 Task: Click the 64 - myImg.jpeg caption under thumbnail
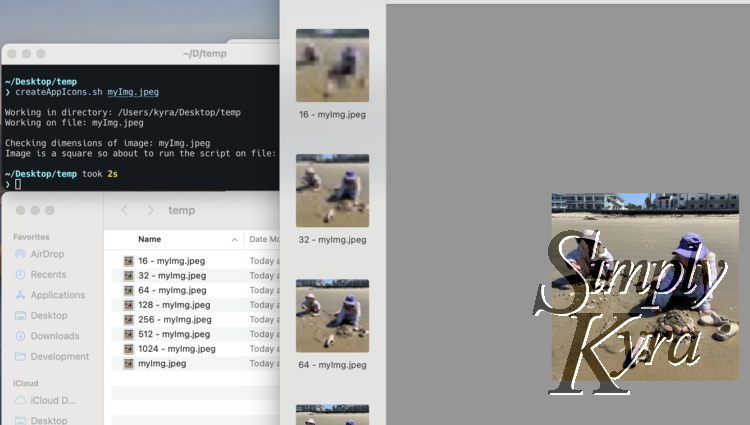pos(332,365)
